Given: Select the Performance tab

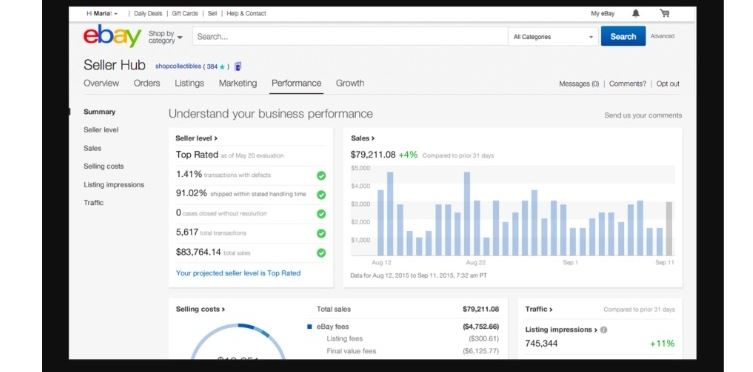Looking at the screenshot, I should (296, 83).
